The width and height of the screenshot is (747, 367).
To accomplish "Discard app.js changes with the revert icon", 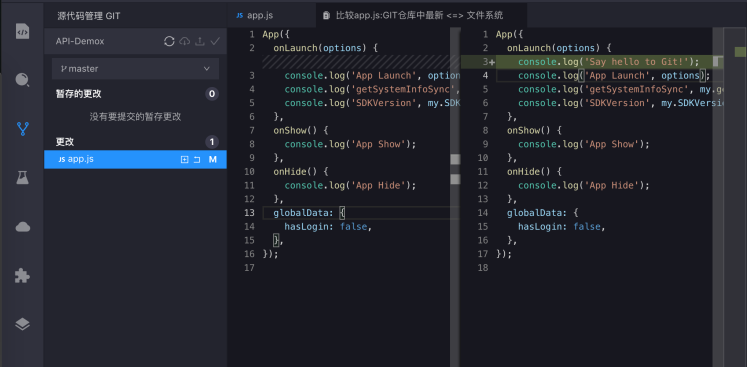I will pyautogui.click(x=197, y=160).
